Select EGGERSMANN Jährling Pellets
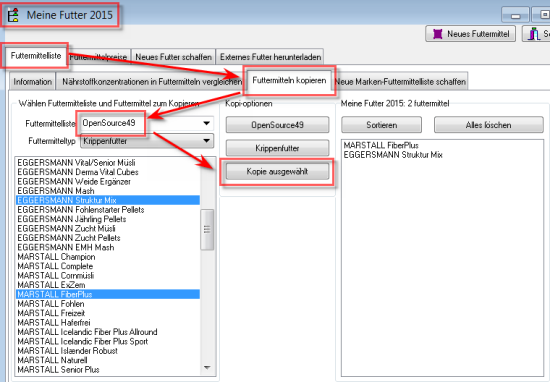 coord(108,219)
